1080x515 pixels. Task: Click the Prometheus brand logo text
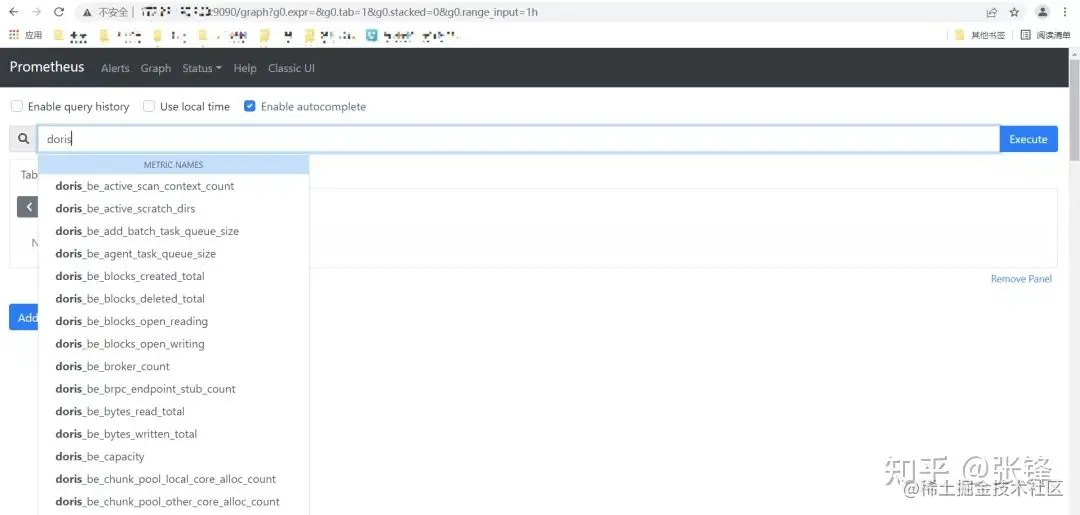[47, 67]
